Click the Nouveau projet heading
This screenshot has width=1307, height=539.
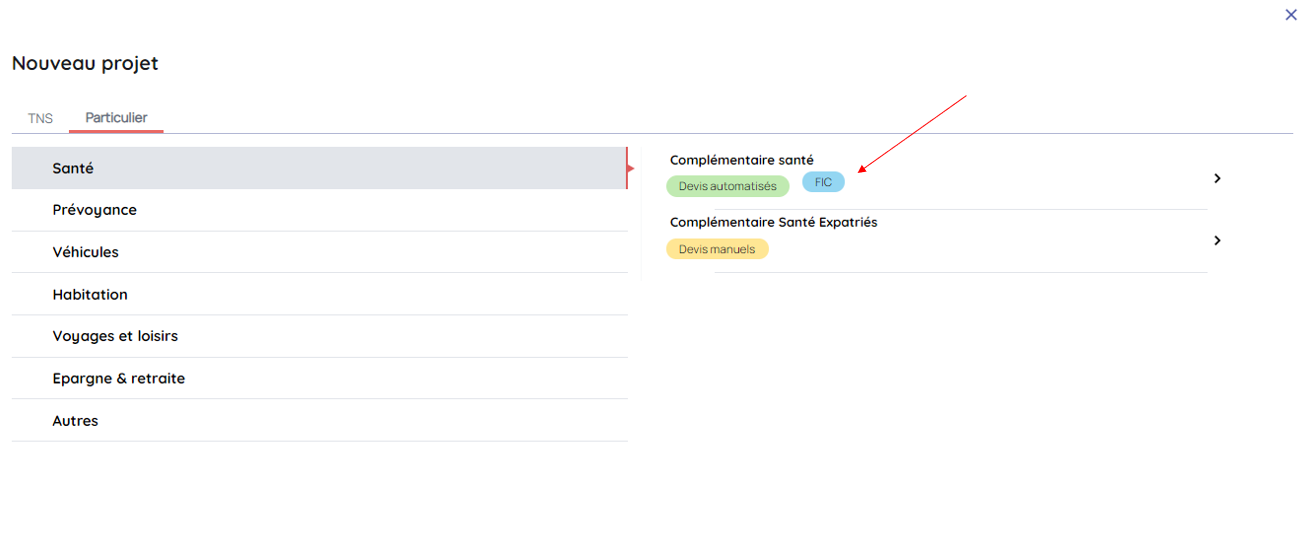85,63
